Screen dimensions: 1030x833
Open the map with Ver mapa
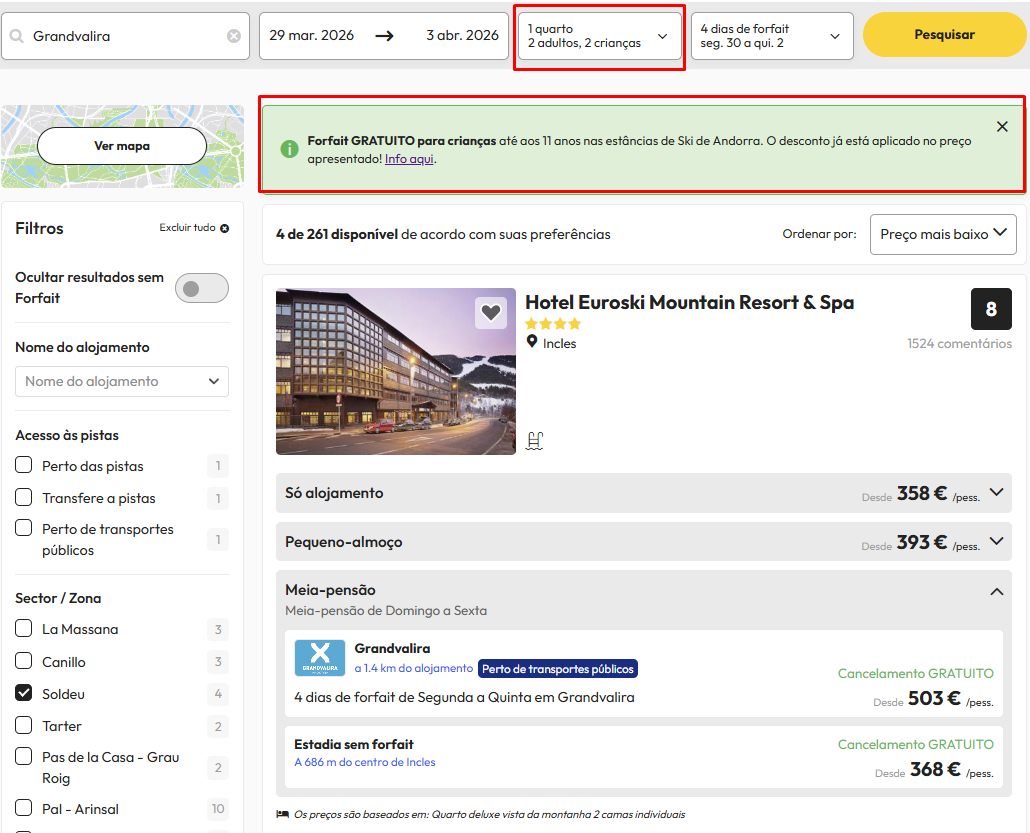122,146
